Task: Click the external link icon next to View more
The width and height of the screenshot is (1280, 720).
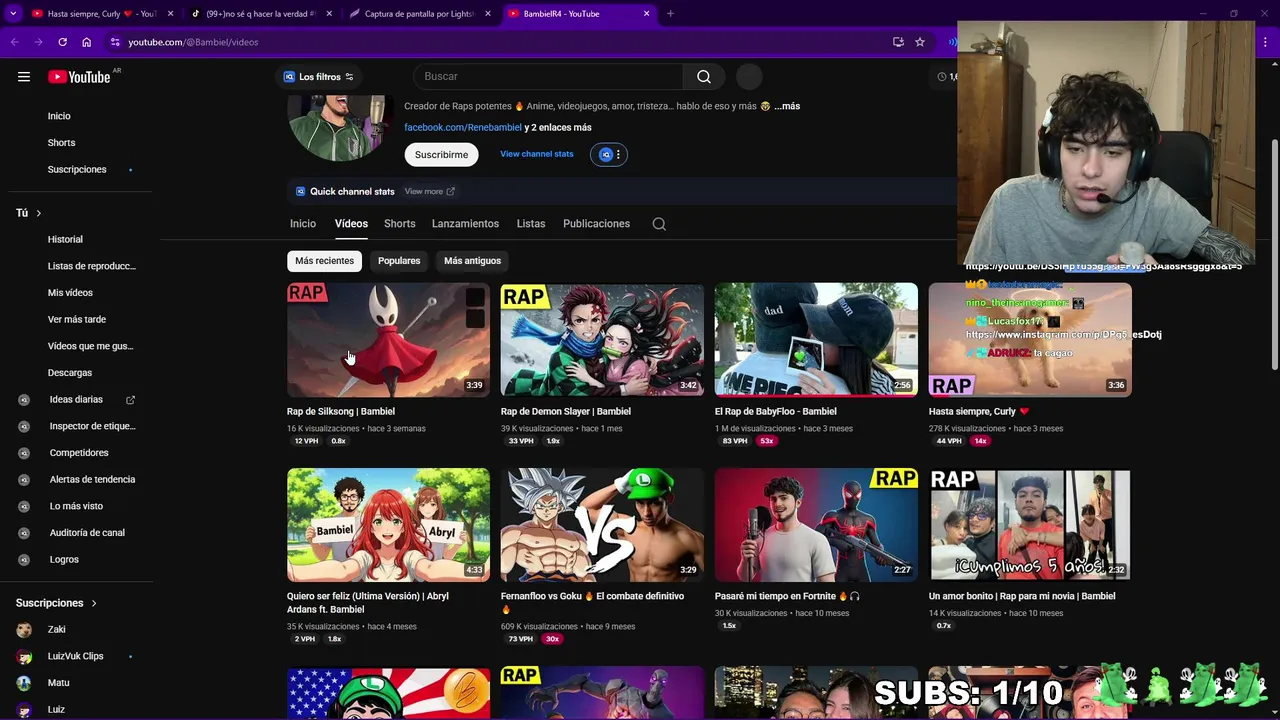Action: pyautogui.click(x=450, y=192)
